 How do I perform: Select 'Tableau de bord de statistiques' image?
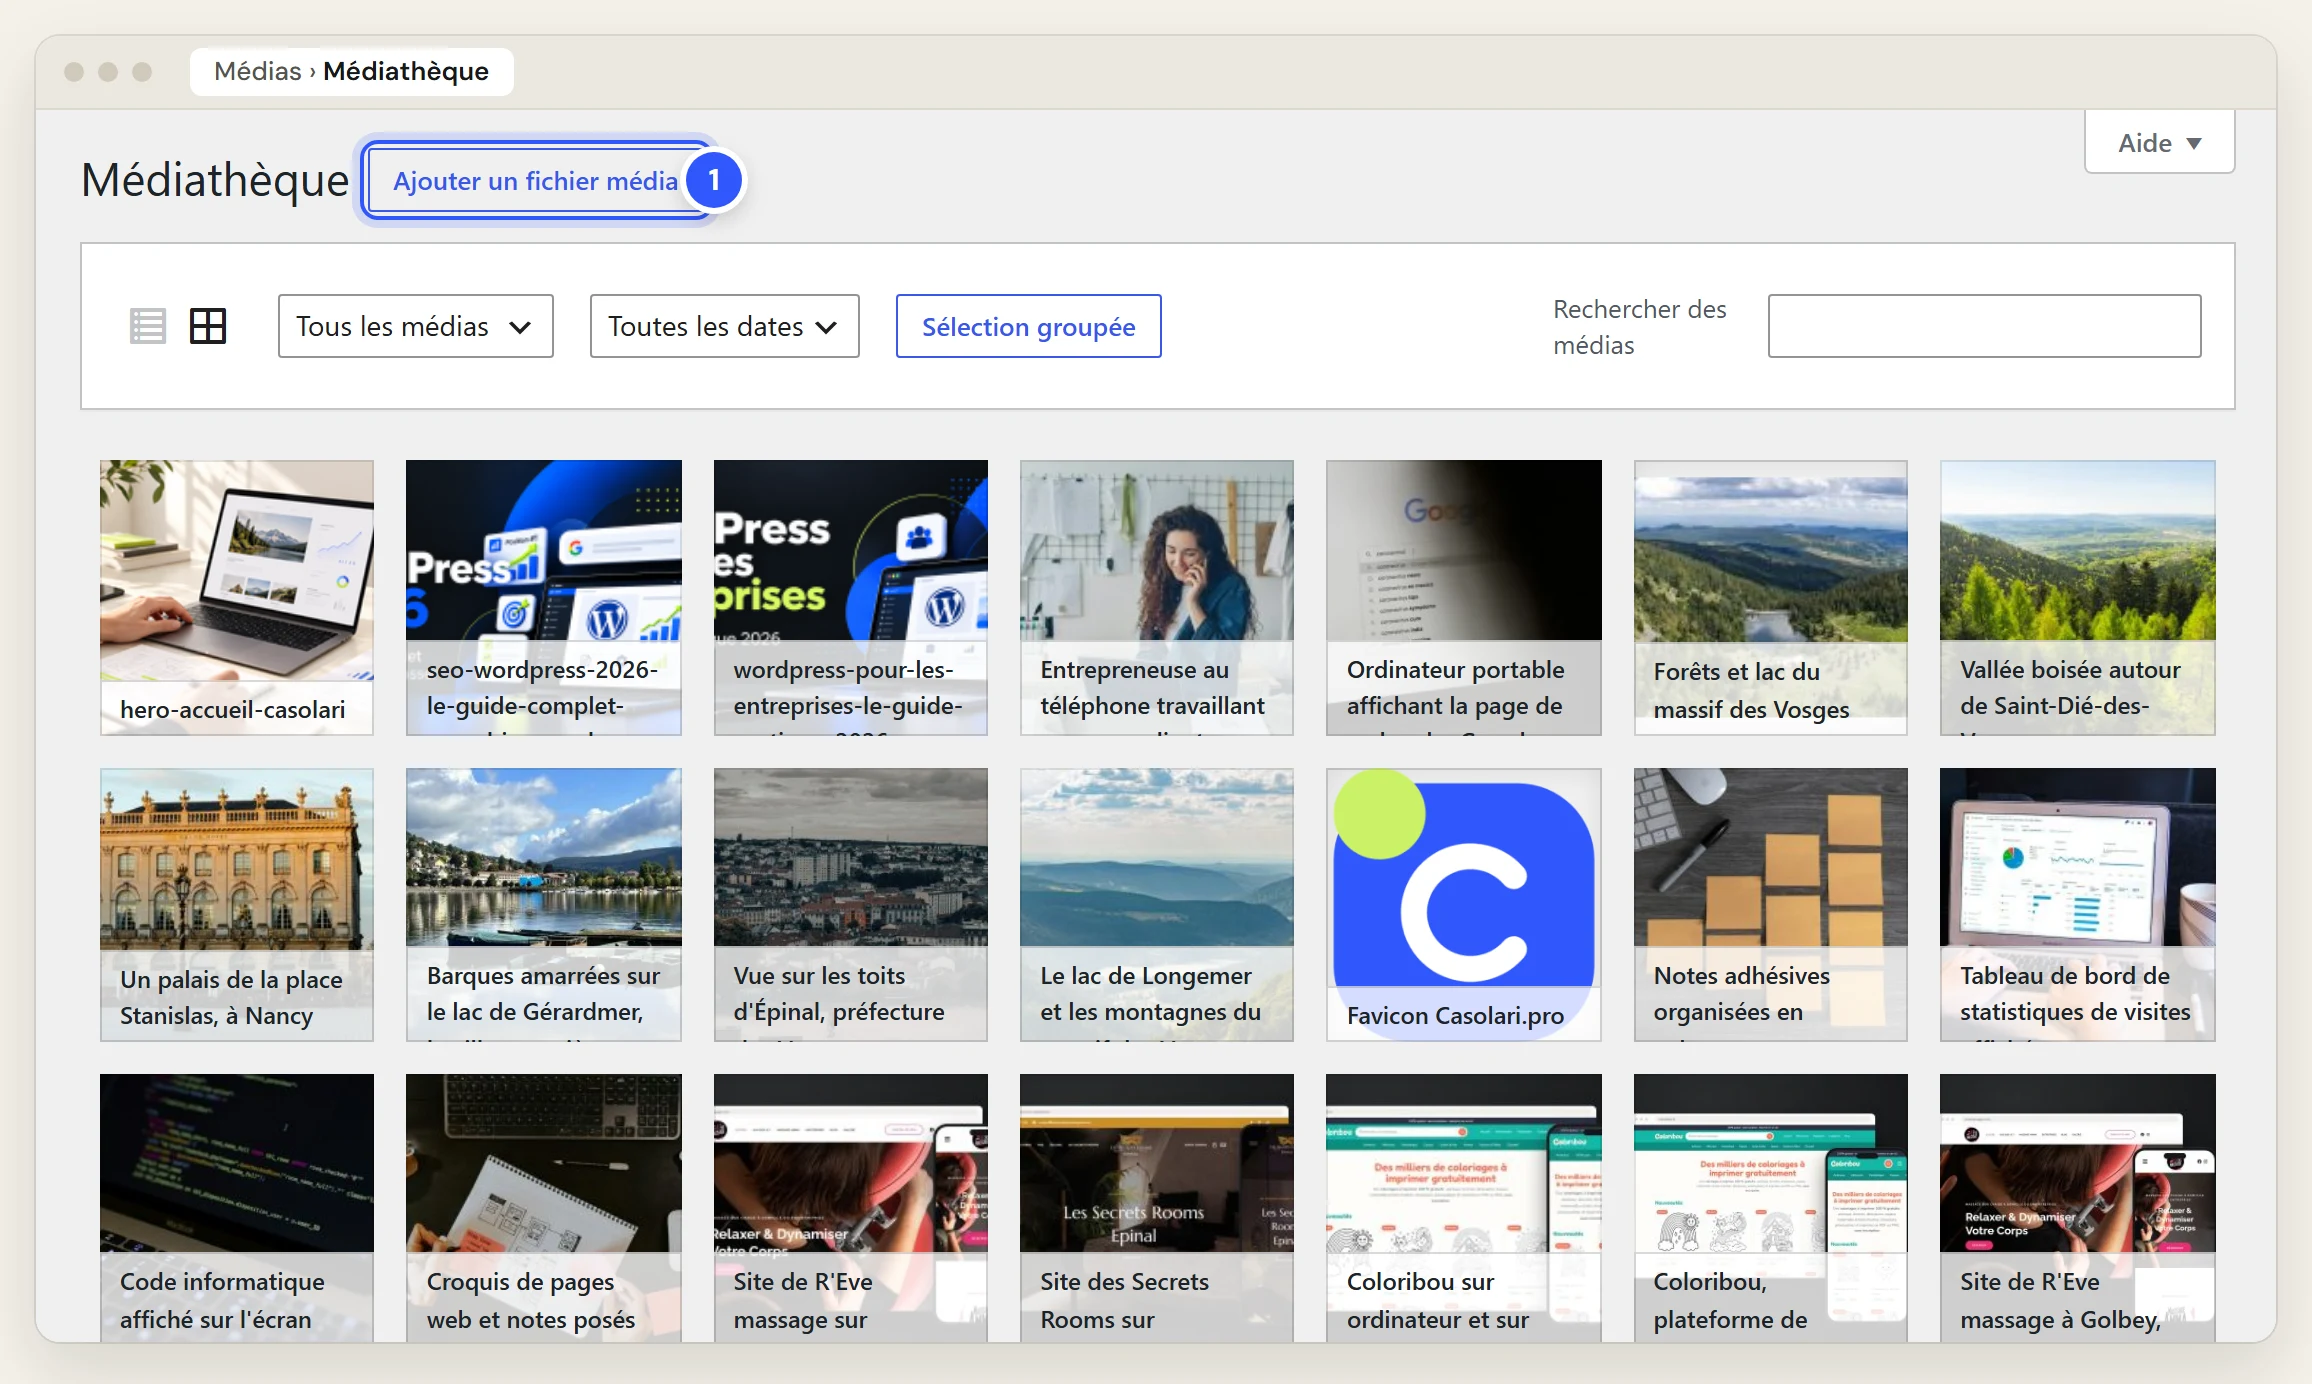click(x=2078, y=905)
